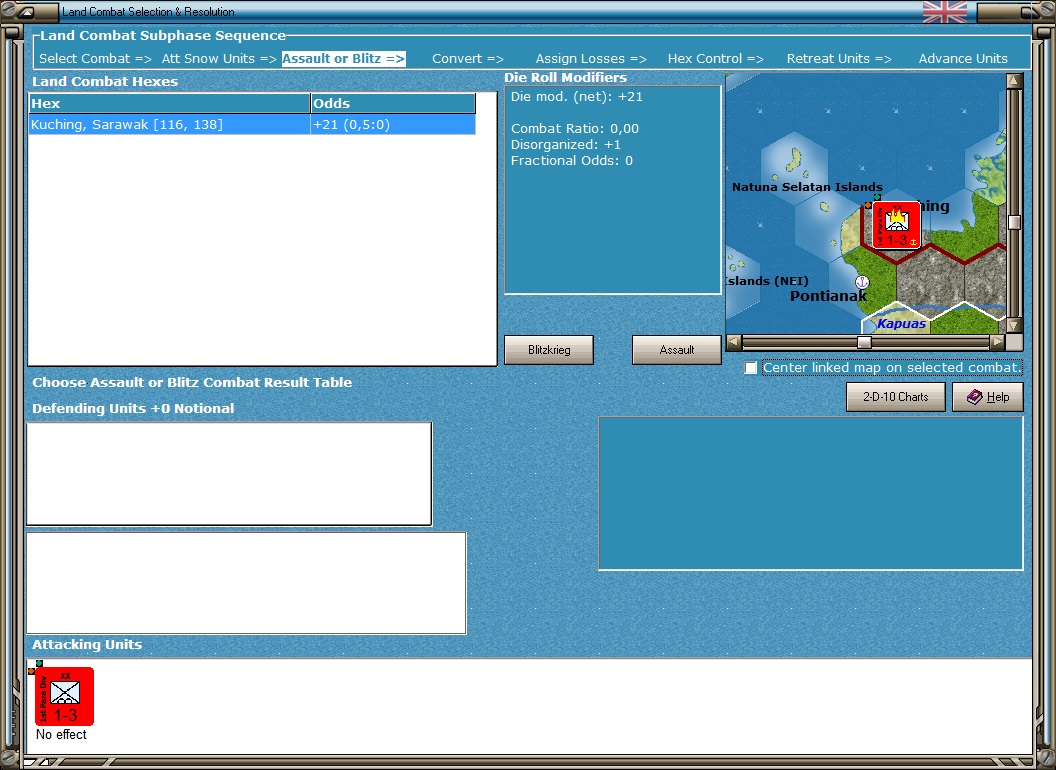Image resolution: width=1056 pixels, height=770 pixels.
Task: Click the Assign Losses subphase step
Action: (591, 59)
